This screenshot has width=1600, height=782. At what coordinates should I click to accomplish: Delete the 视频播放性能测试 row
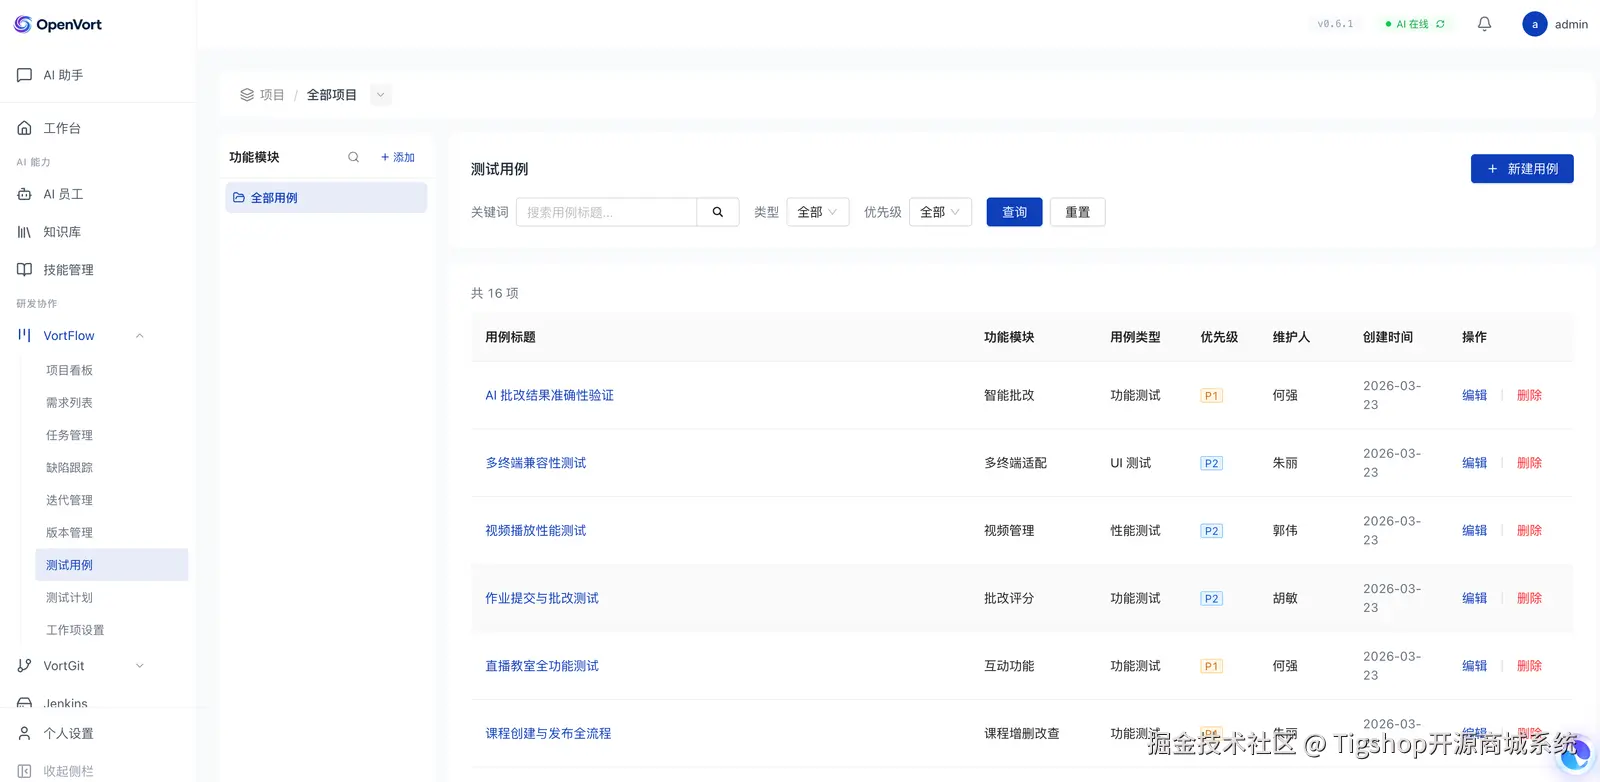[1529, 531]
